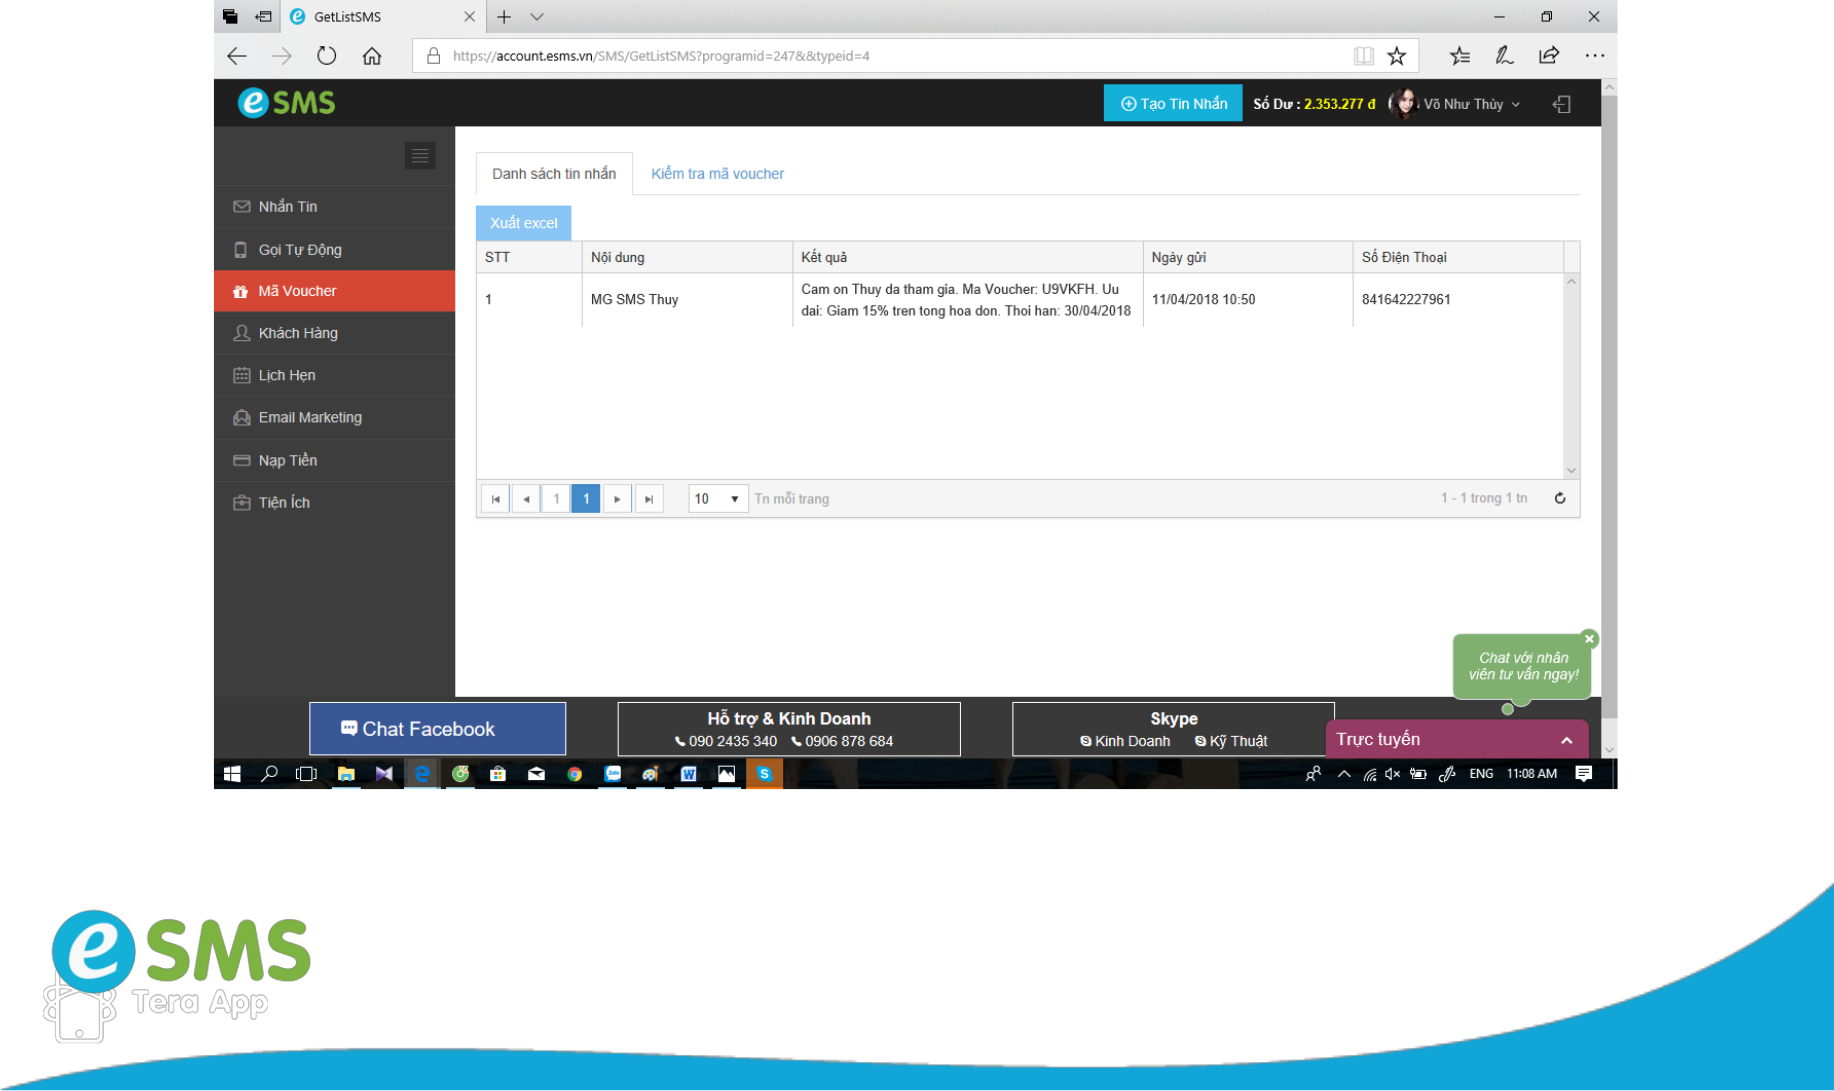This screenshot has width=1834, height=1091.
Task: Open Skype Kinh Doanh link
Action: pyautogui.click(x=1125, y=741)
